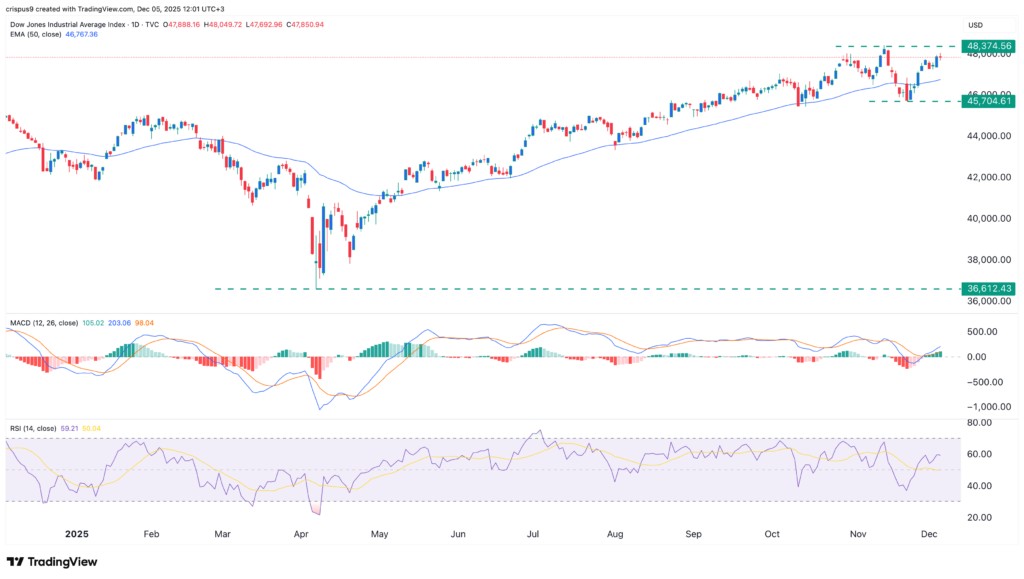Click the May label on time axis

[x=379, y=534]
